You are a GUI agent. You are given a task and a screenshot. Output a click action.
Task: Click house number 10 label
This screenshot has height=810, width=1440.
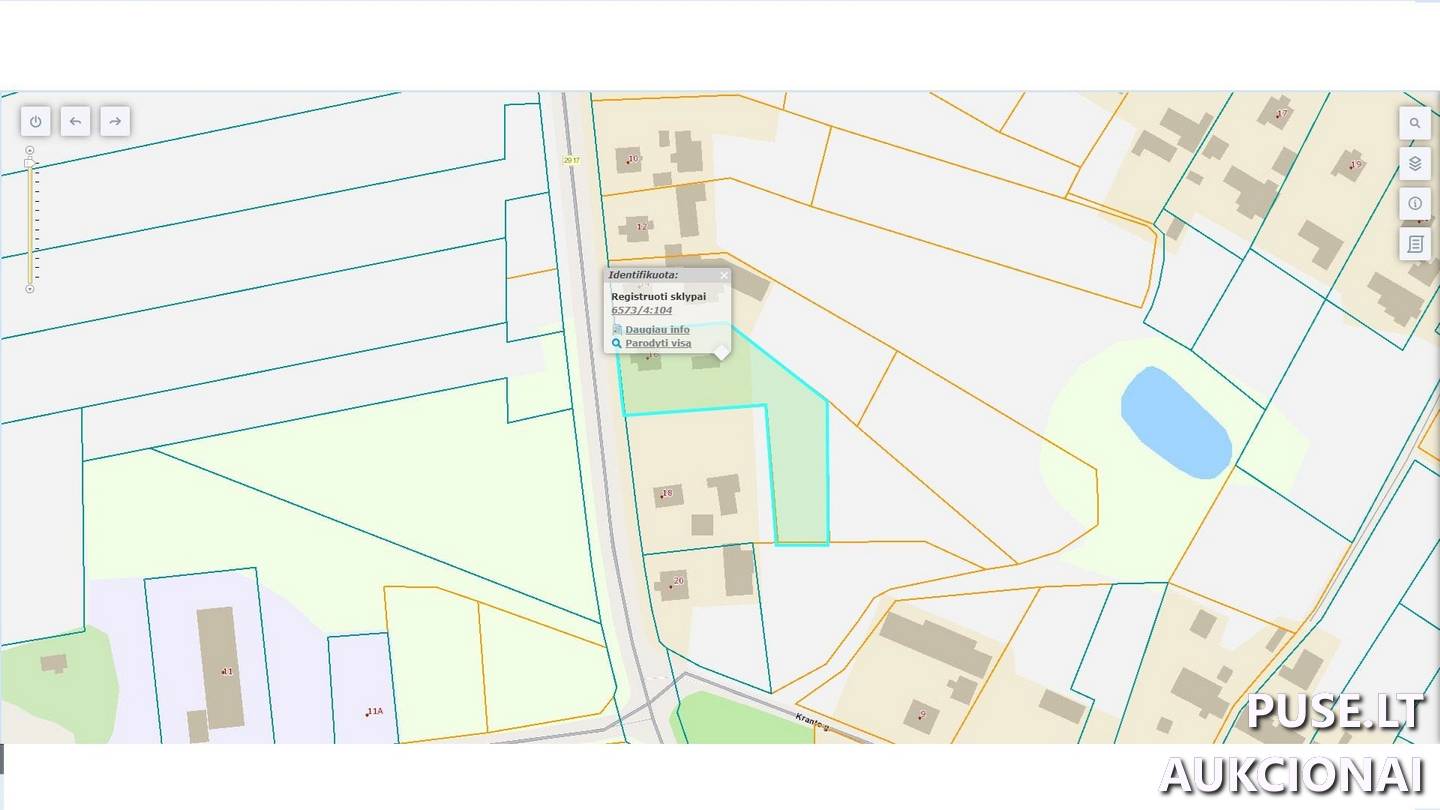(632, 158)
